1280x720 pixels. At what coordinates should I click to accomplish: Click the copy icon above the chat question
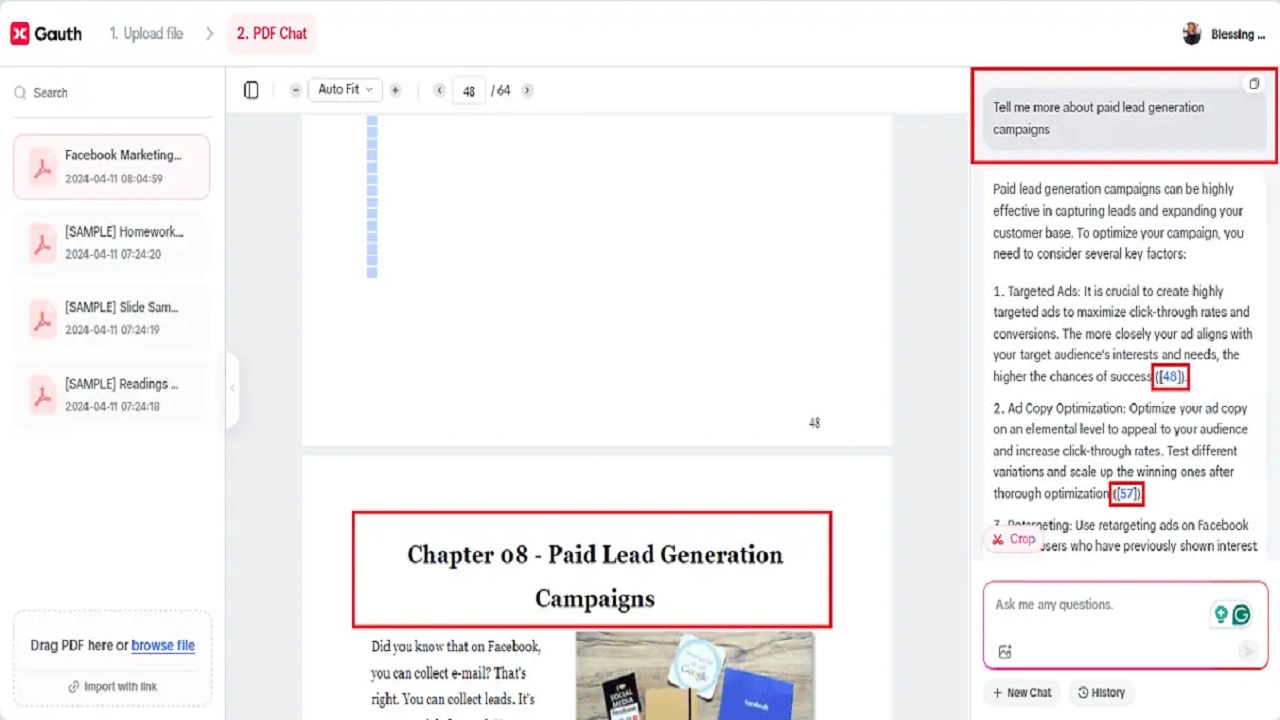tap(1254, 84)
